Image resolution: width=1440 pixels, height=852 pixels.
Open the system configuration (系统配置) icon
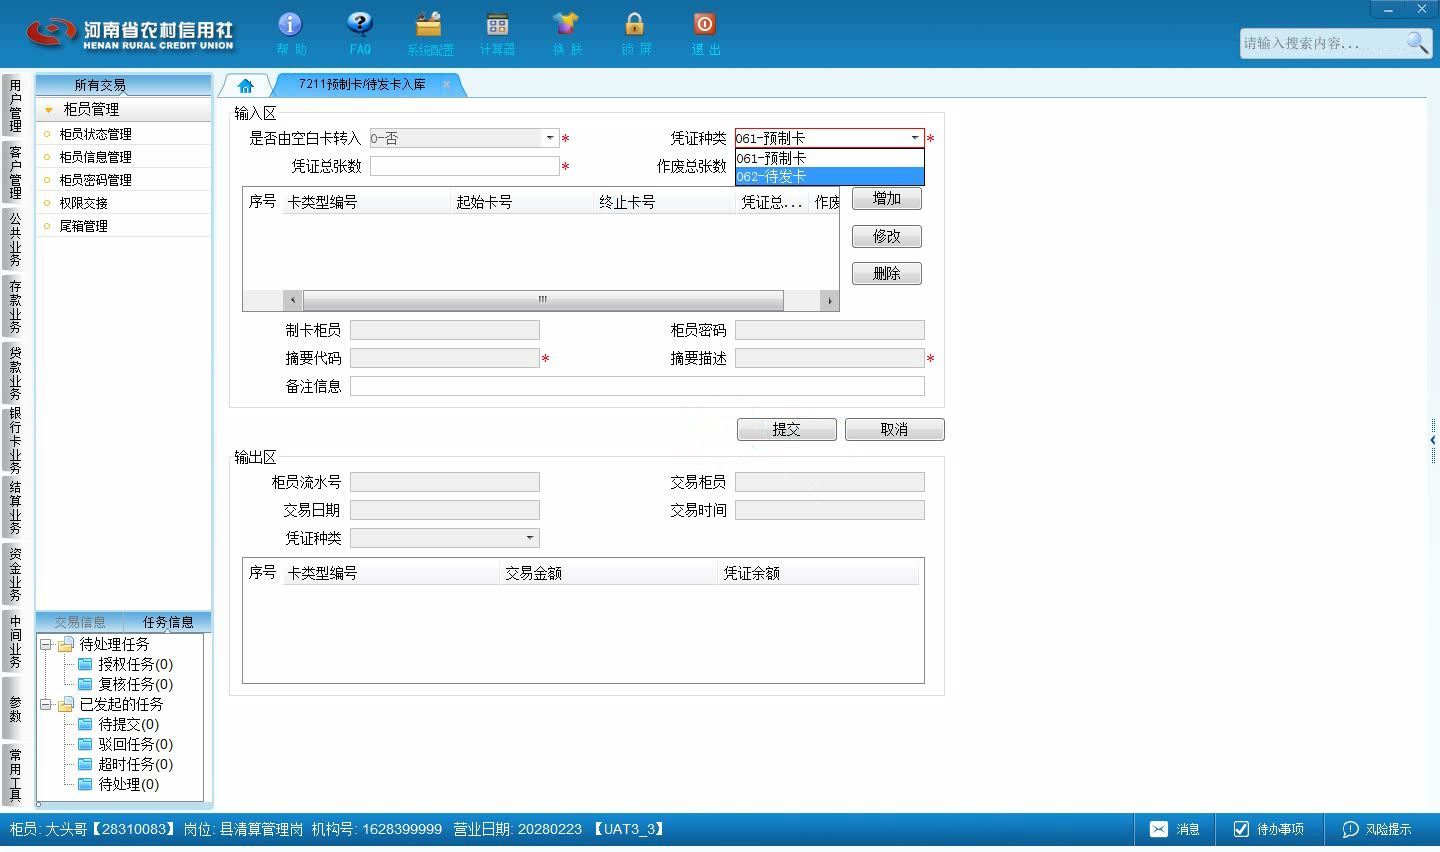click(429, 24)
